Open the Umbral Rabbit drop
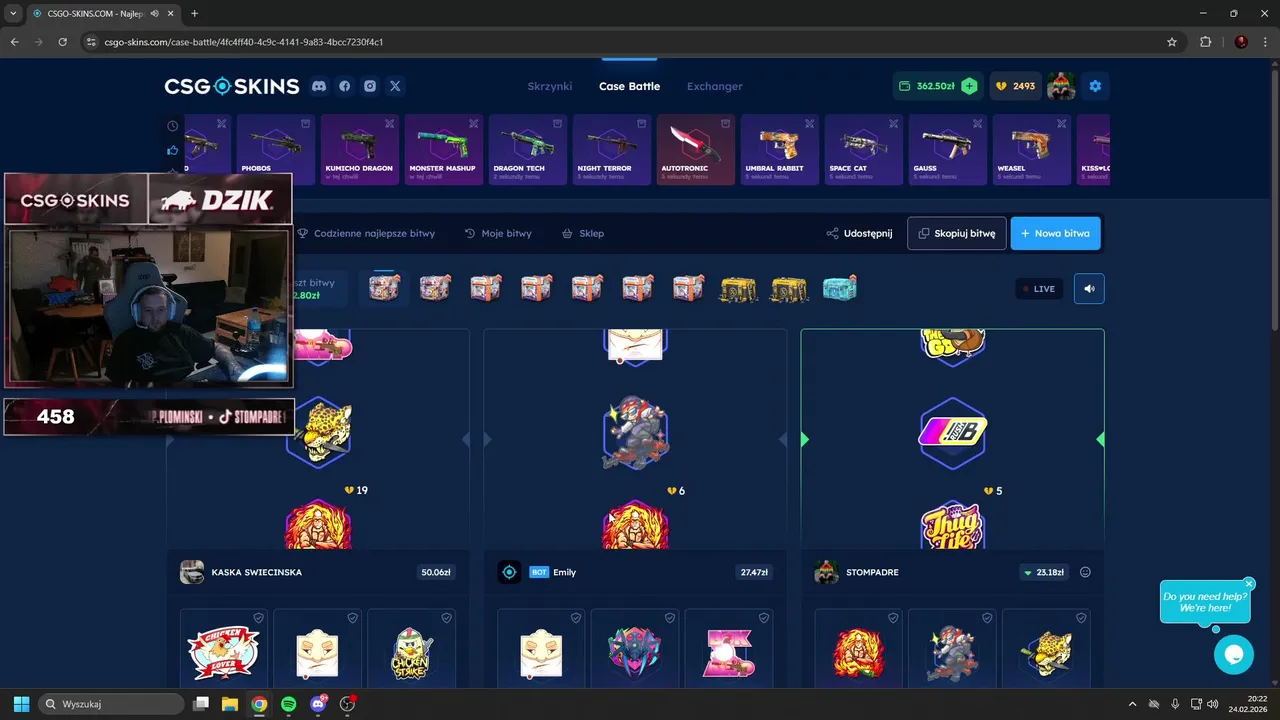Screen dimensions: 1280x720 [x=780, y=150]
